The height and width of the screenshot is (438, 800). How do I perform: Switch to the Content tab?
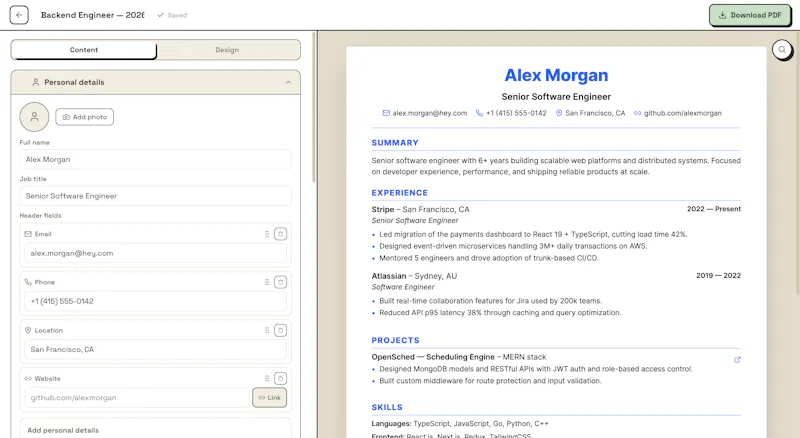[84, 50]
